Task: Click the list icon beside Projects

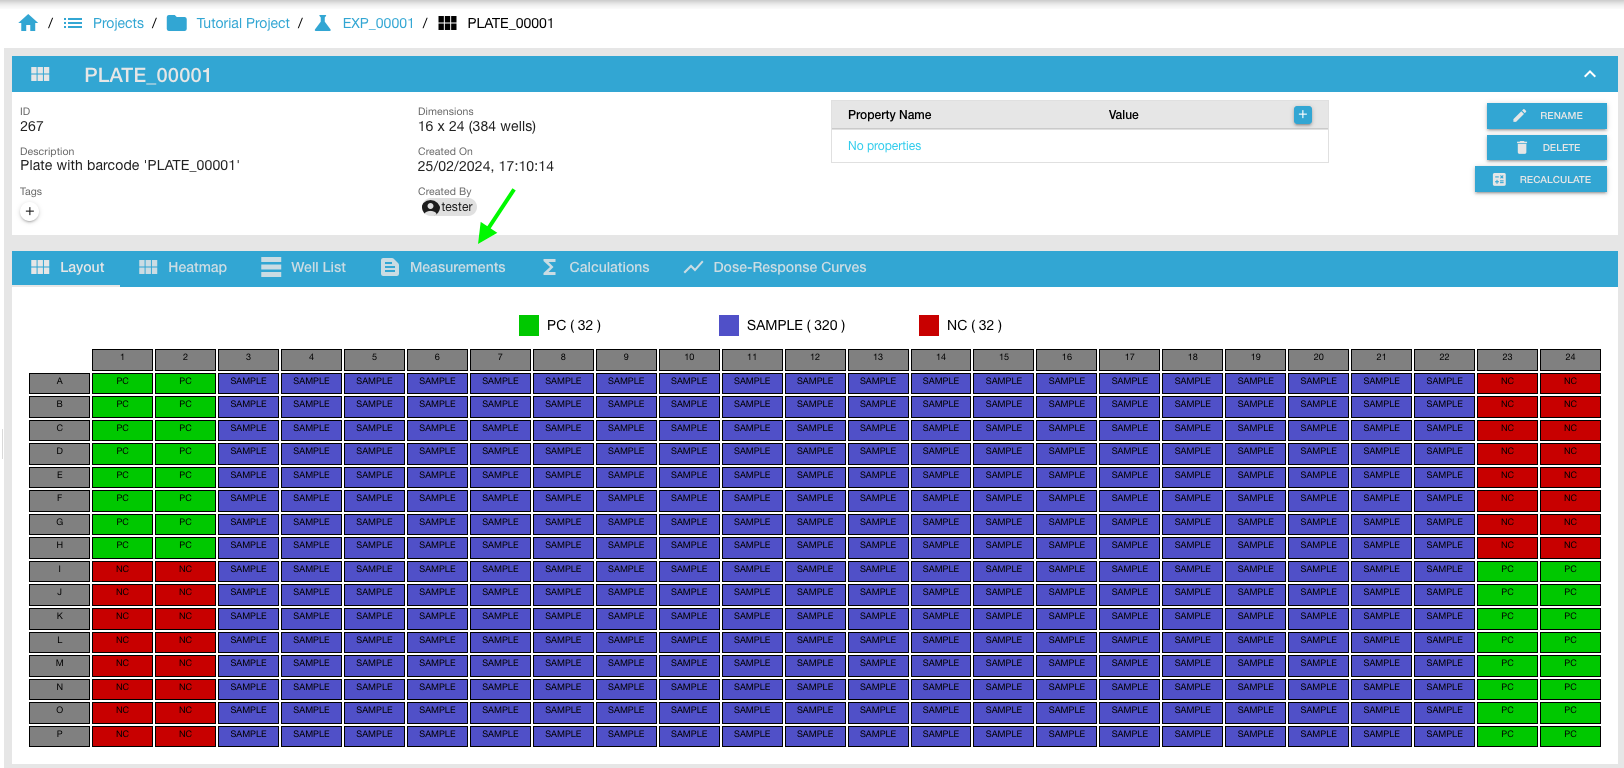Action: (x=73, y=23)
